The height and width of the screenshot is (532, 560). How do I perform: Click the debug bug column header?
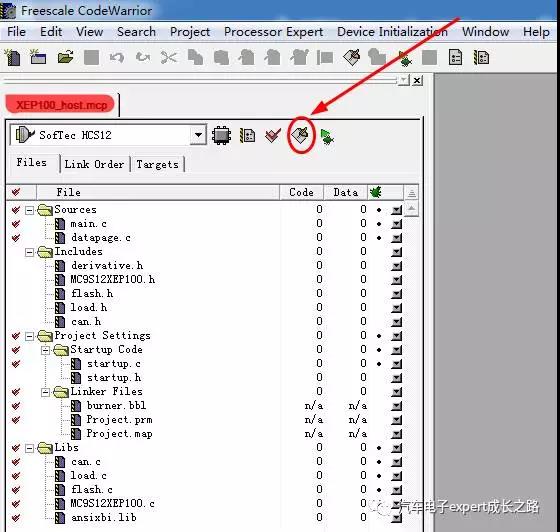[376, 192]
